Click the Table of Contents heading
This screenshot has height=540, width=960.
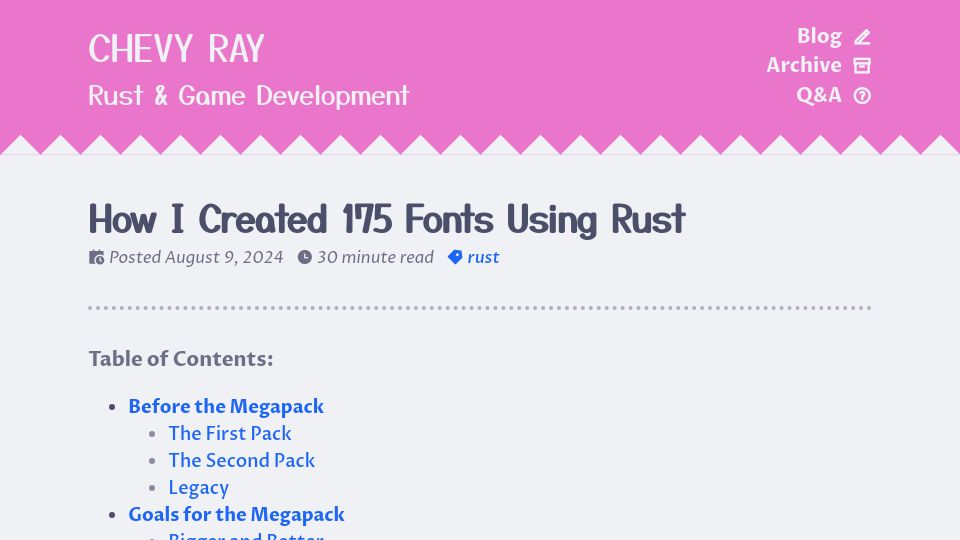181,359
